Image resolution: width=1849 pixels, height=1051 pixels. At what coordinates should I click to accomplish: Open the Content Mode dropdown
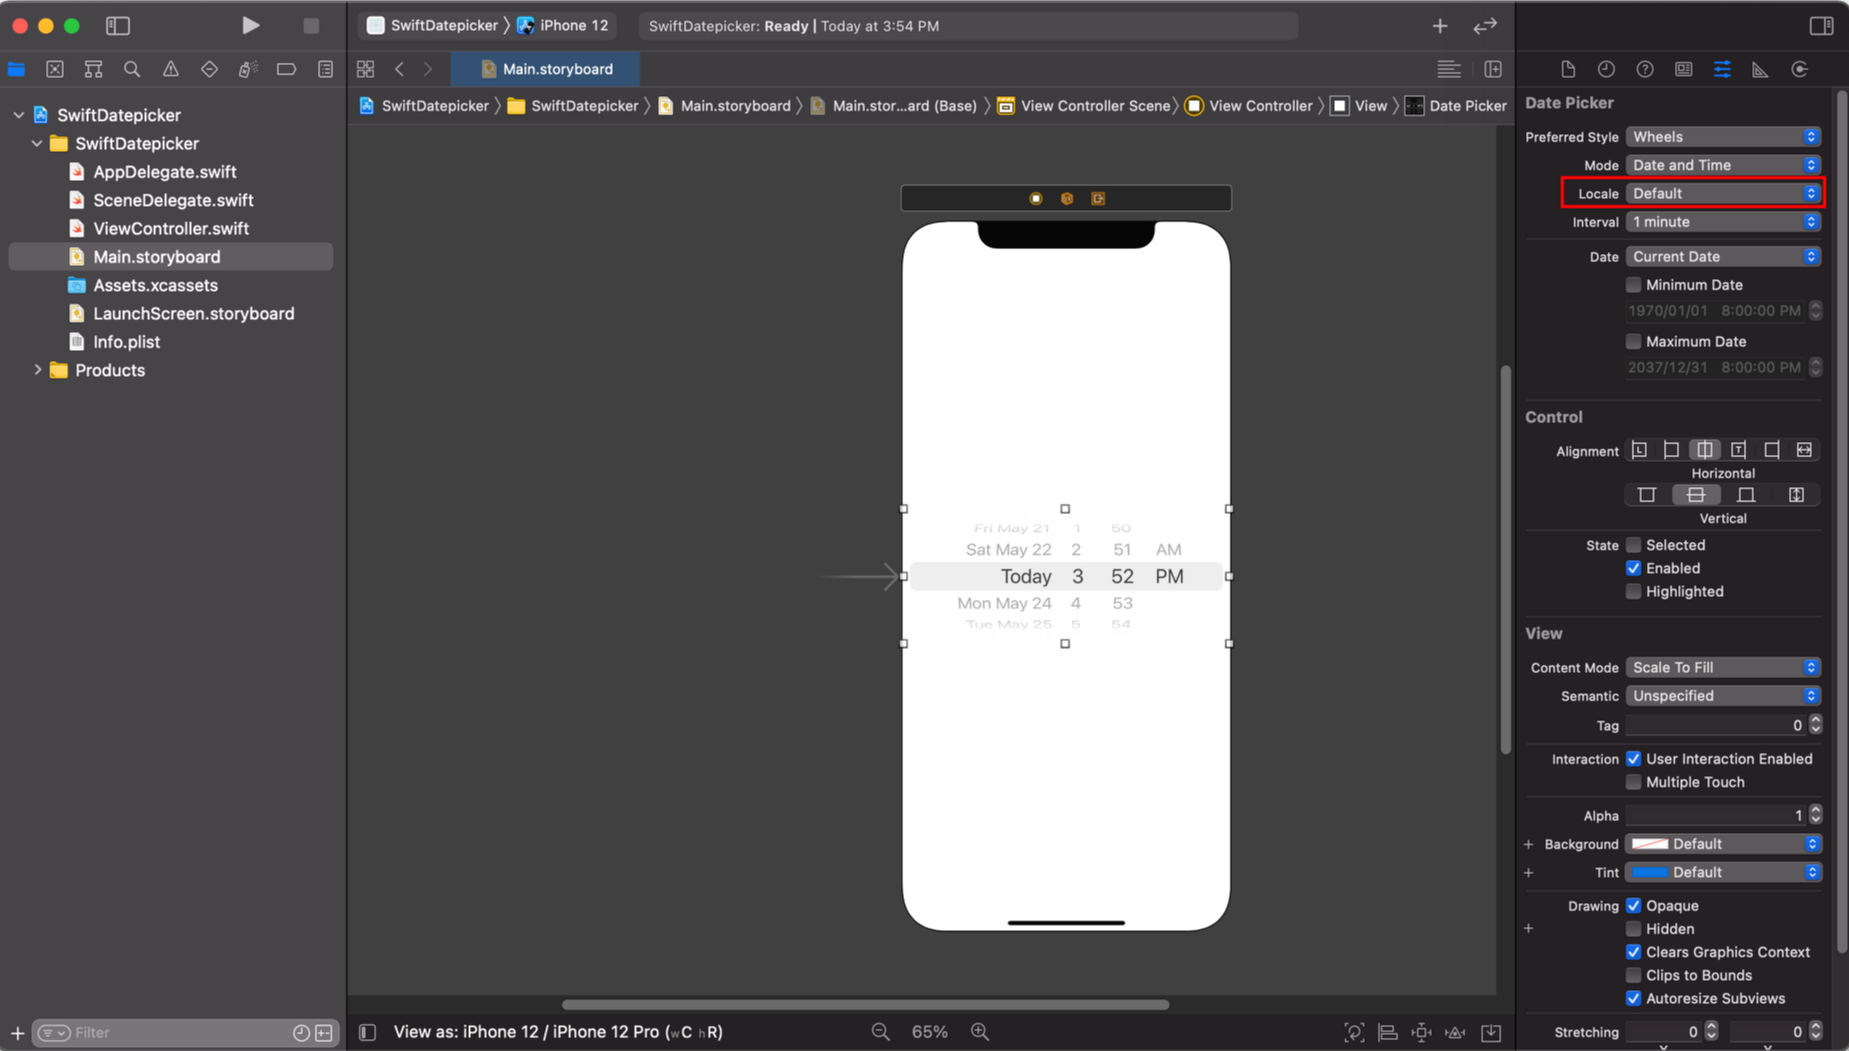pos(1723,668)
